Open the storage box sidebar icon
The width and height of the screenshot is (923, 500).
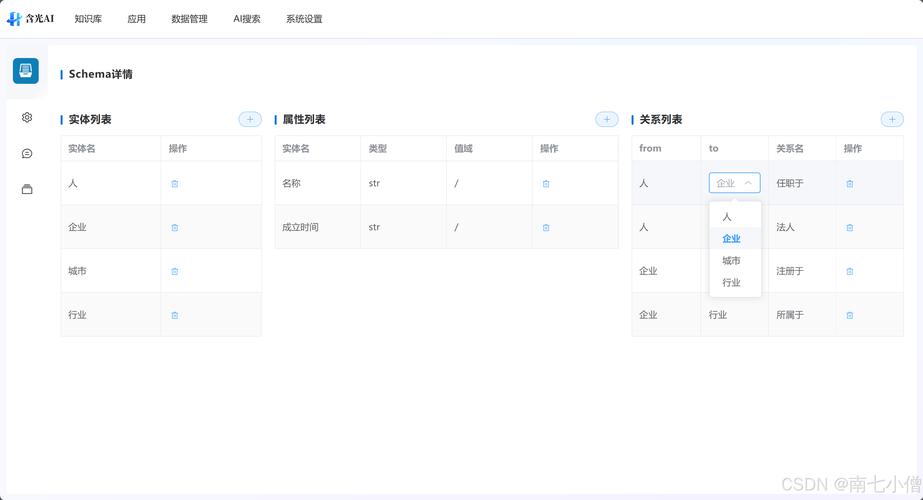[27, 189]
